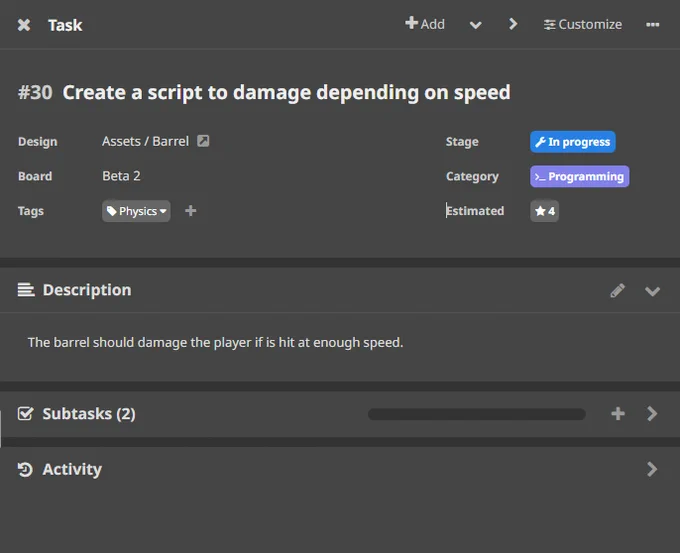The height and width of the screenshot is (553, 680).
Task: Click the Estimated field label
Action: [x=475, y=211]
